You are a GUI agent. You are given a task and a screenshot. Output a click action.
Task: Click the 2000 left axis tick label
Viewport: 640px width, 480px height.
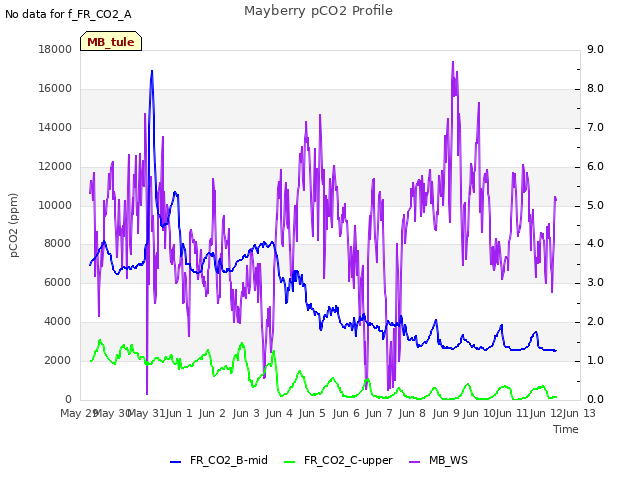coord(58,360)
